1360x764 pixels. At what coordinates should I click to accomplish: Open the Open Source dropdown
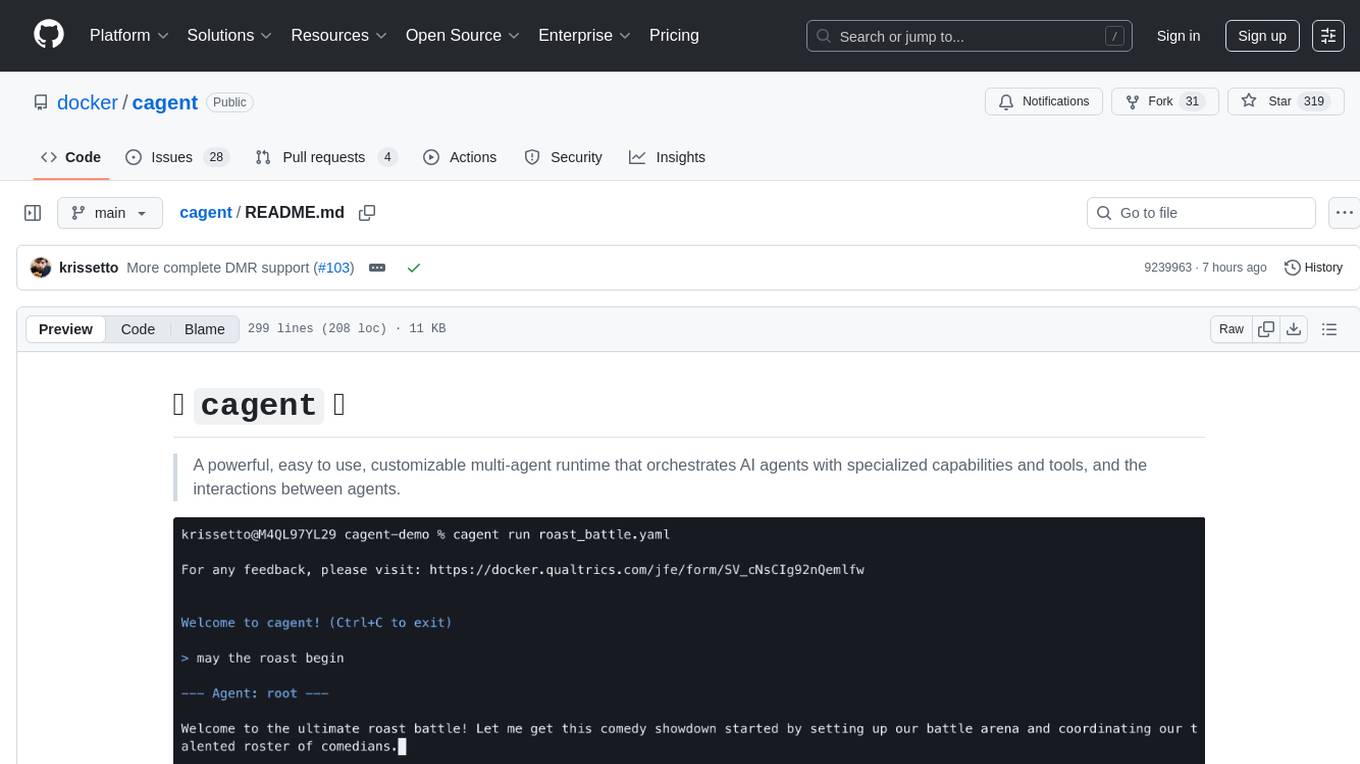pos(462,35)
